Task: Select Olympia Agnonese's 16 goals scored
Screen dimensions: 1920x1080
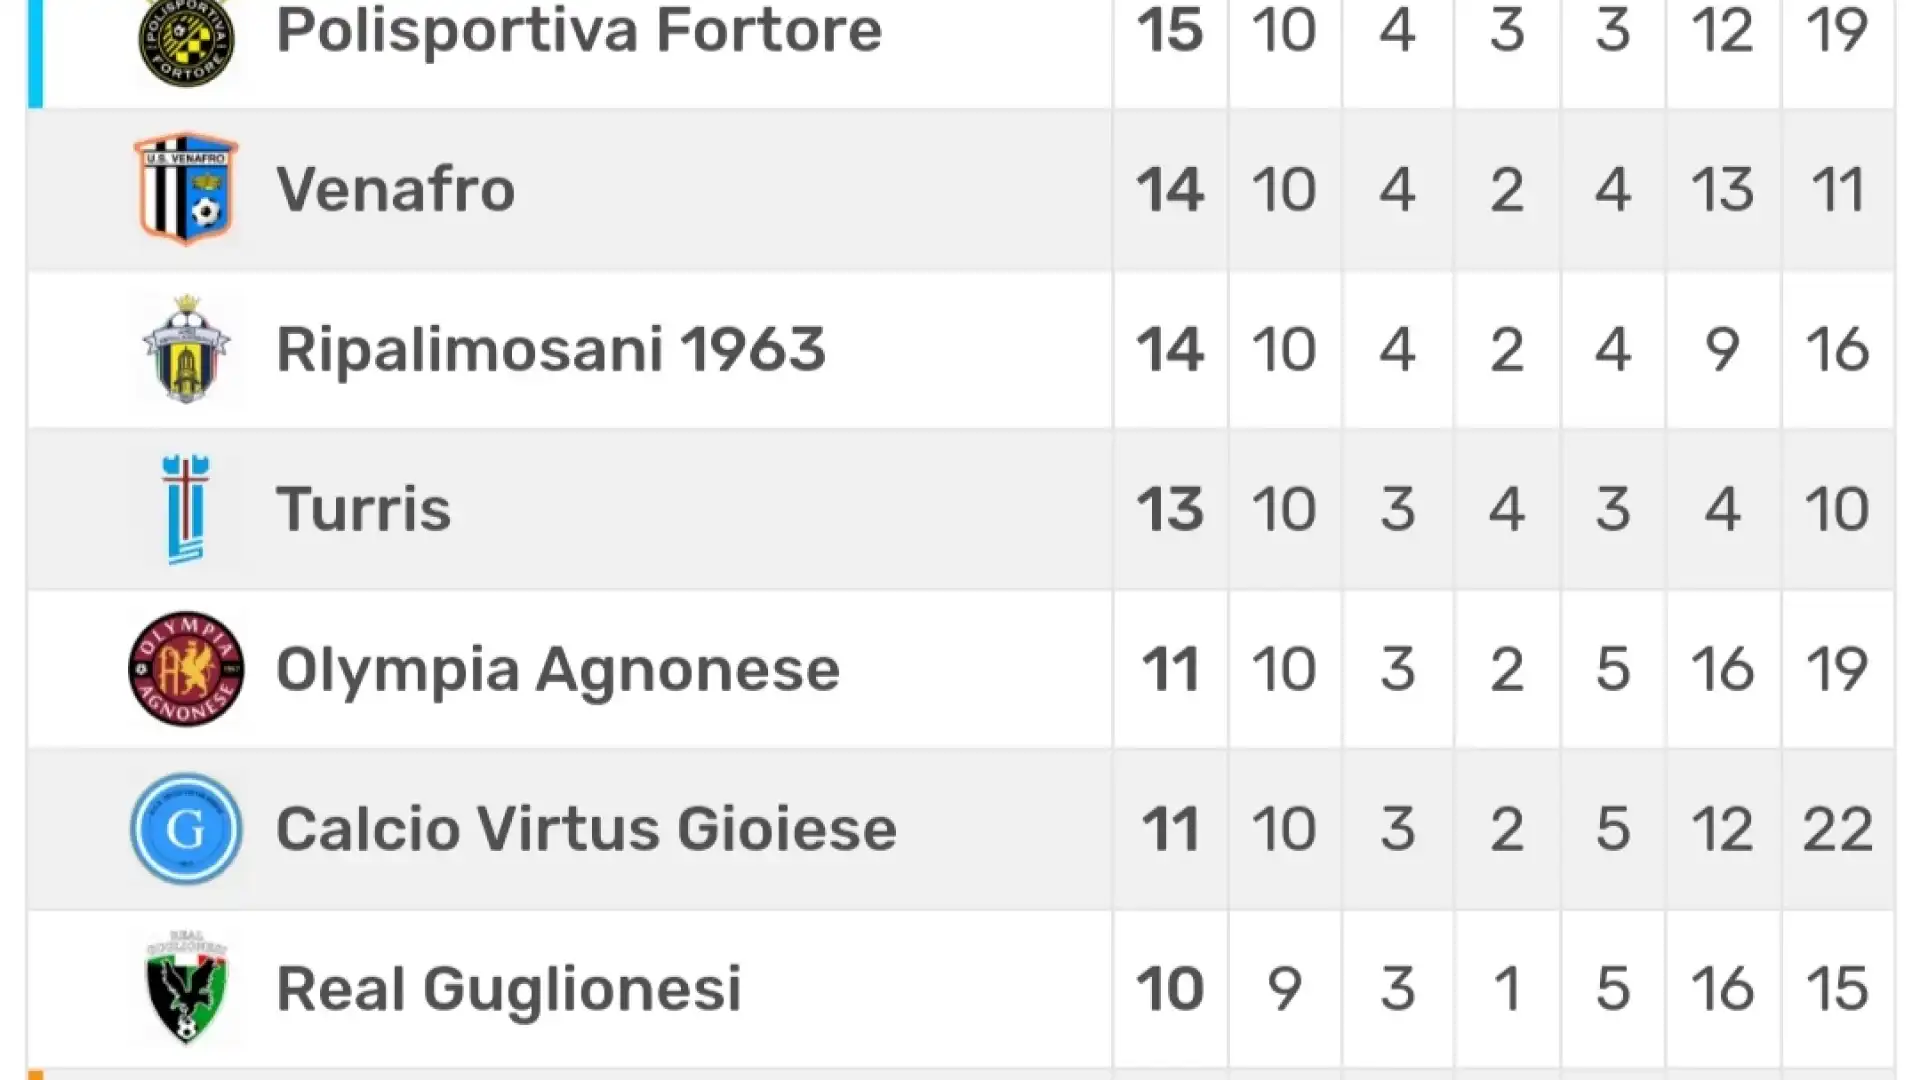Action: tap(1722, 669)
